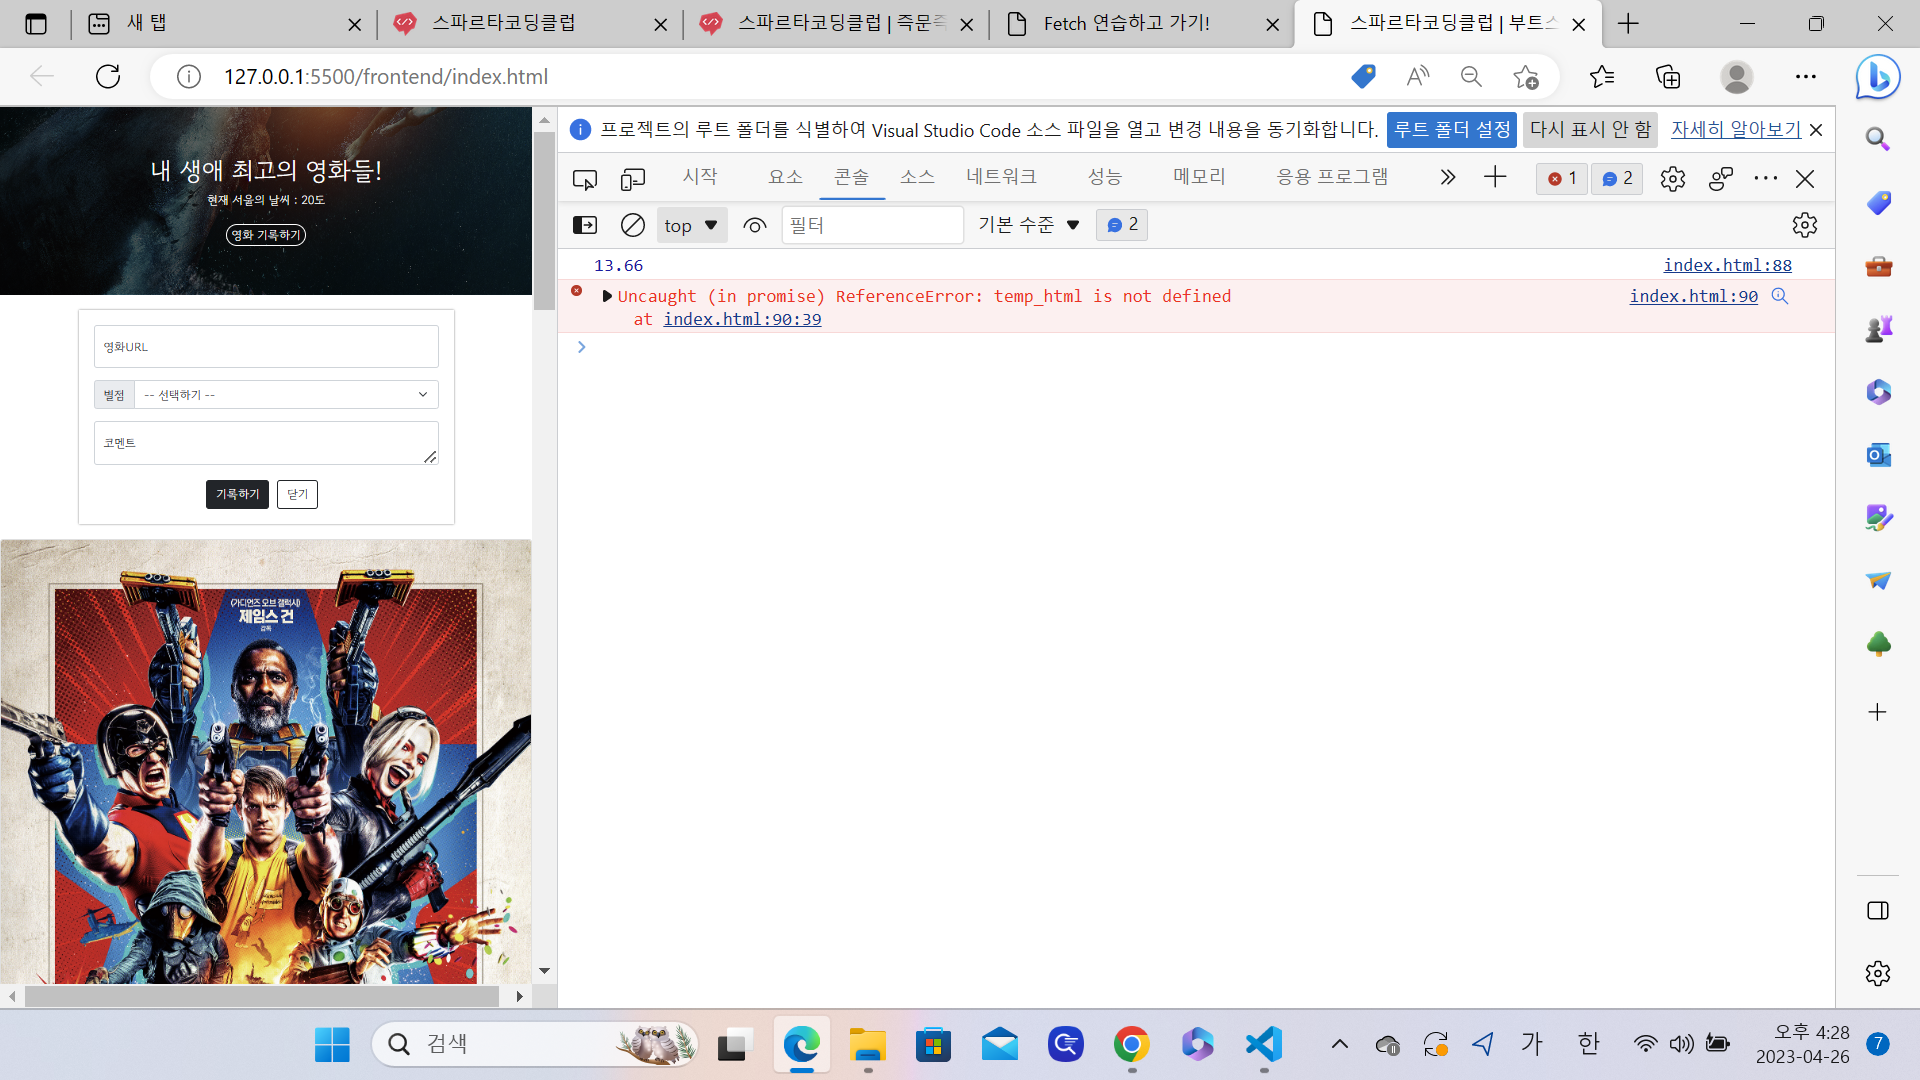This screenshot has height=1080, width=1920.
Task: Click 영화 기록하기 button on the banner
Action: coord(266,235)
